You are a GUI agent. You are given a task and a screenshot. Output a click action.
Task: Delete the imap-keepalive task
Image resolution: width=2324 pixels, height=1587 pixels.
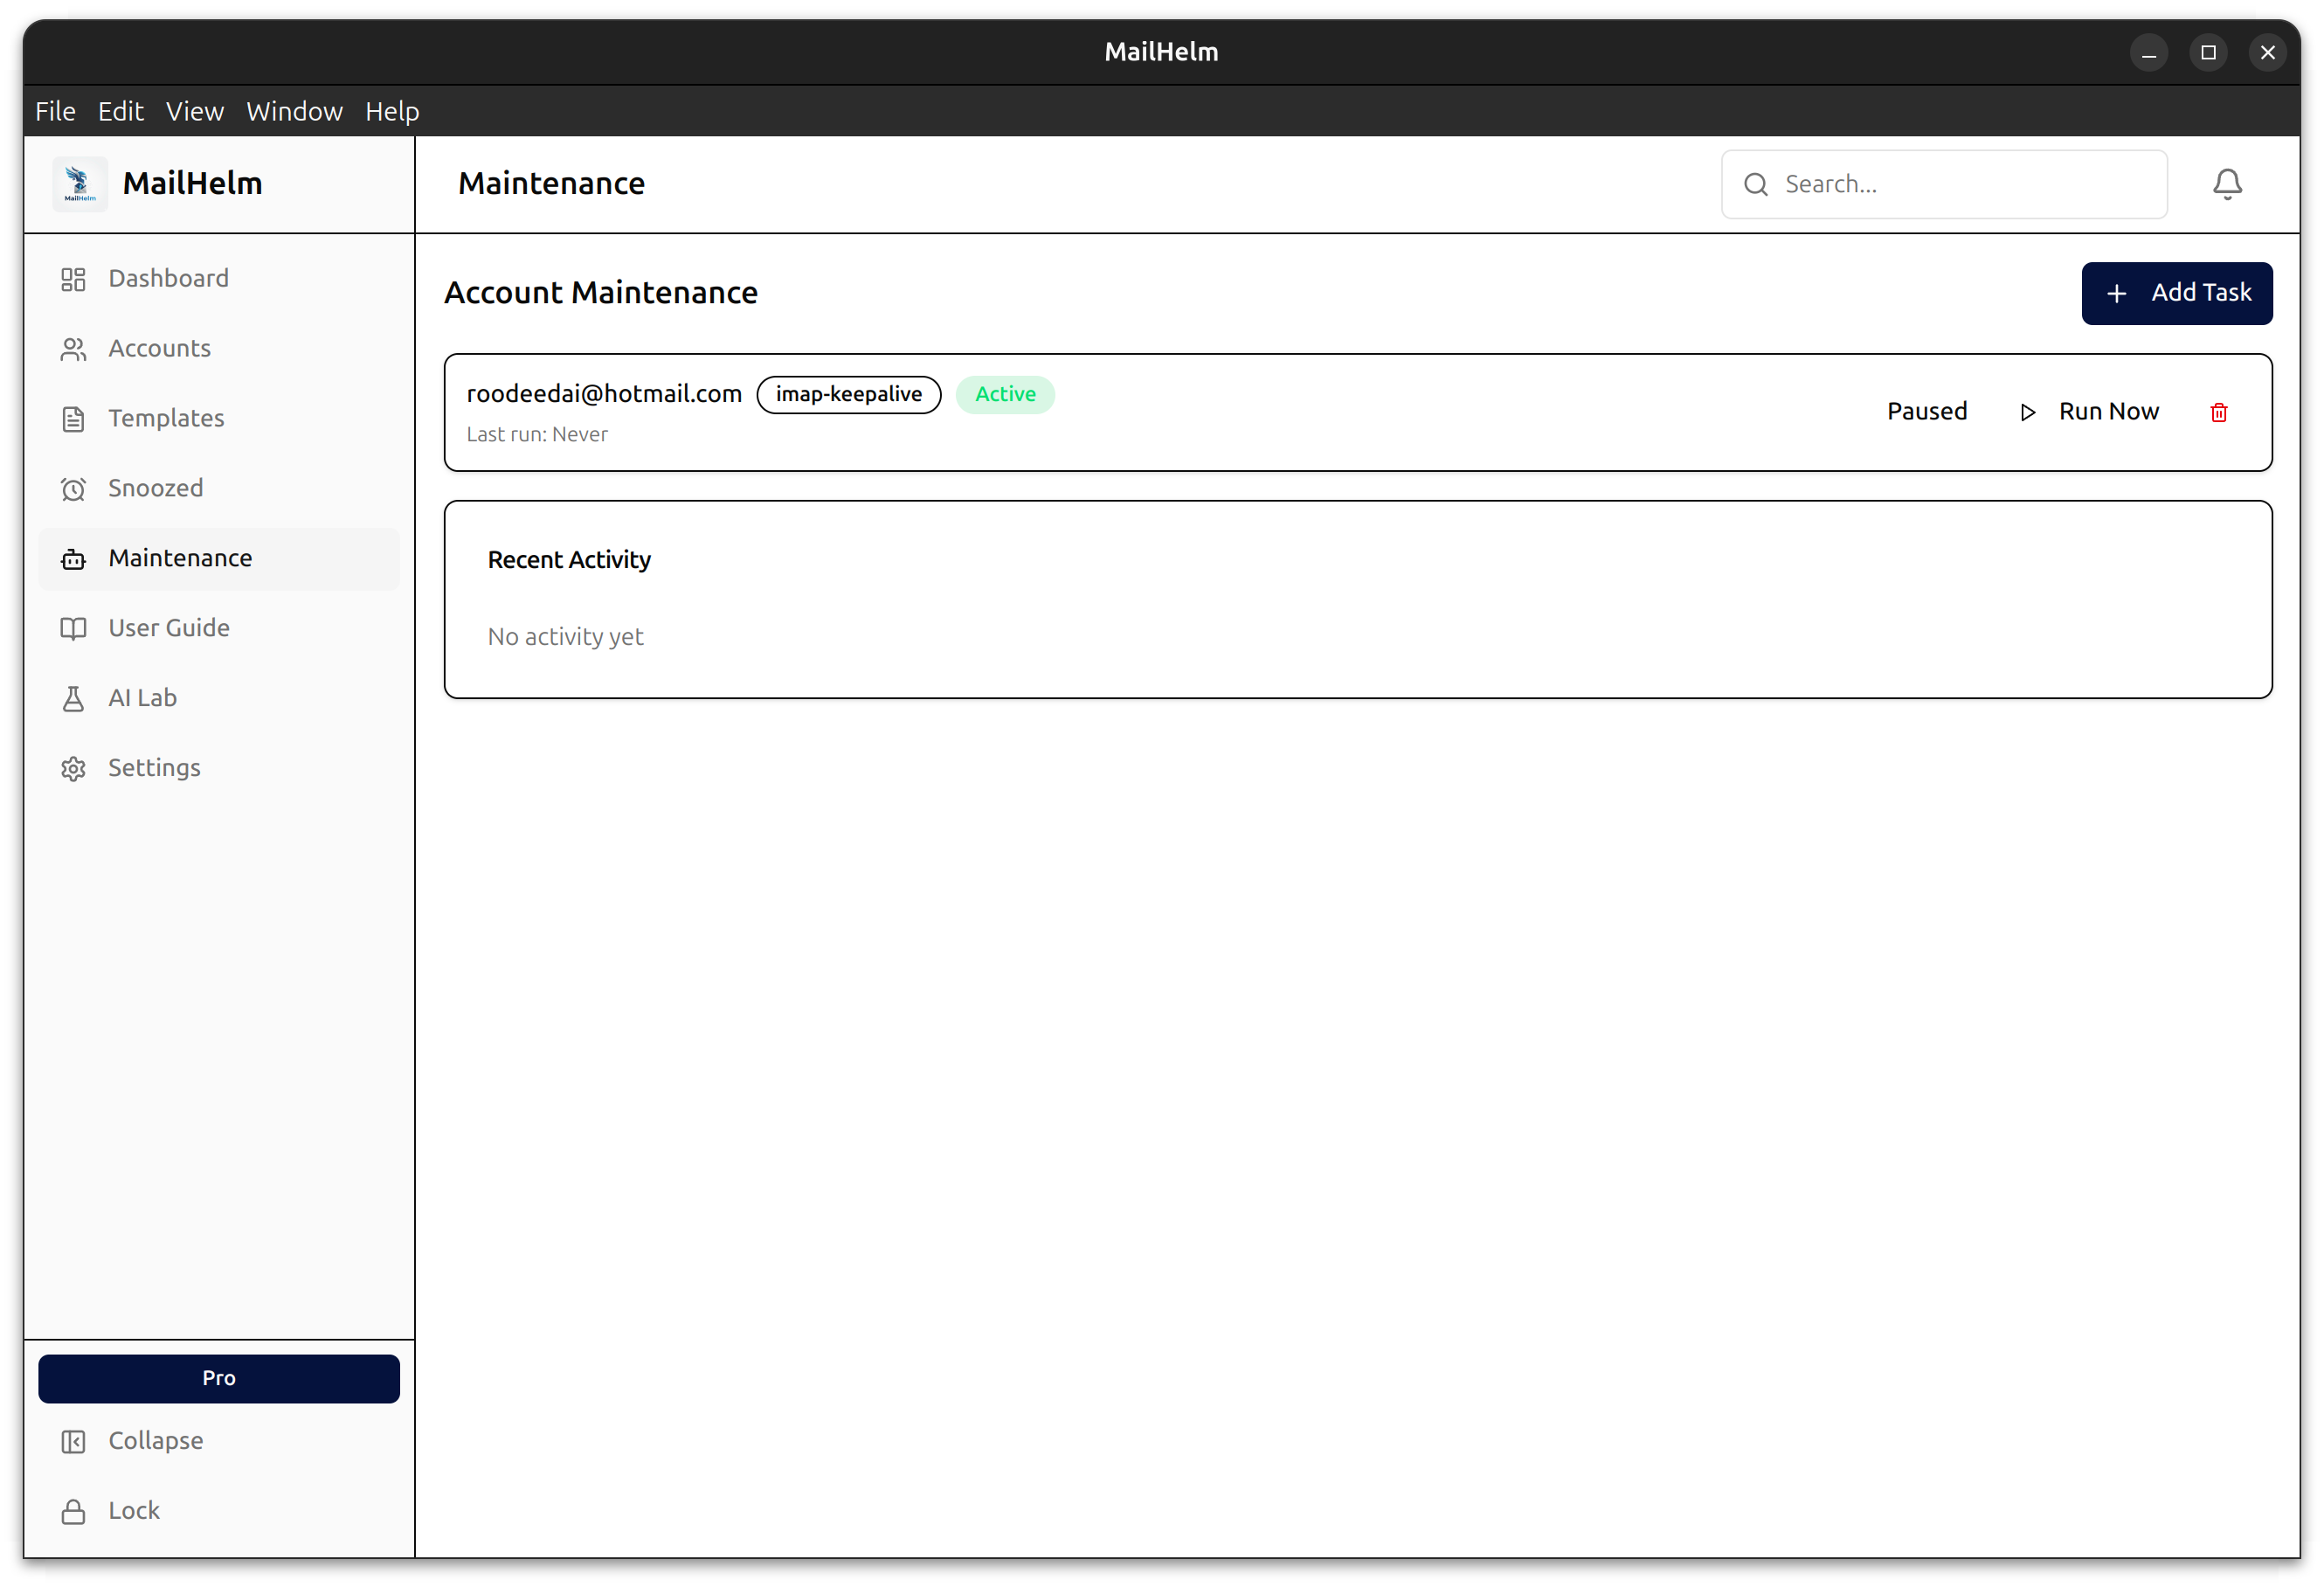(x=2219, y=412)
